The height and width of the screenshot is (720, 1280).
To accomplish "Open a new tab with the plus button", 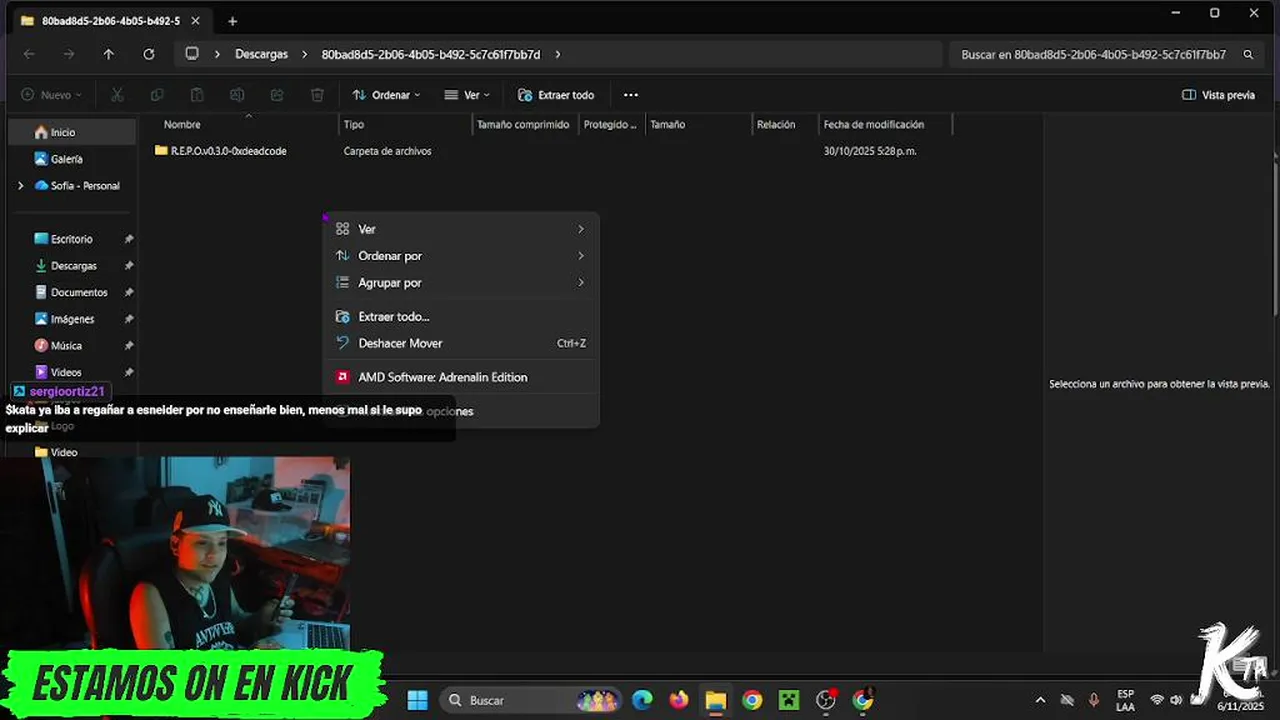I will click(x=232, y=21).
